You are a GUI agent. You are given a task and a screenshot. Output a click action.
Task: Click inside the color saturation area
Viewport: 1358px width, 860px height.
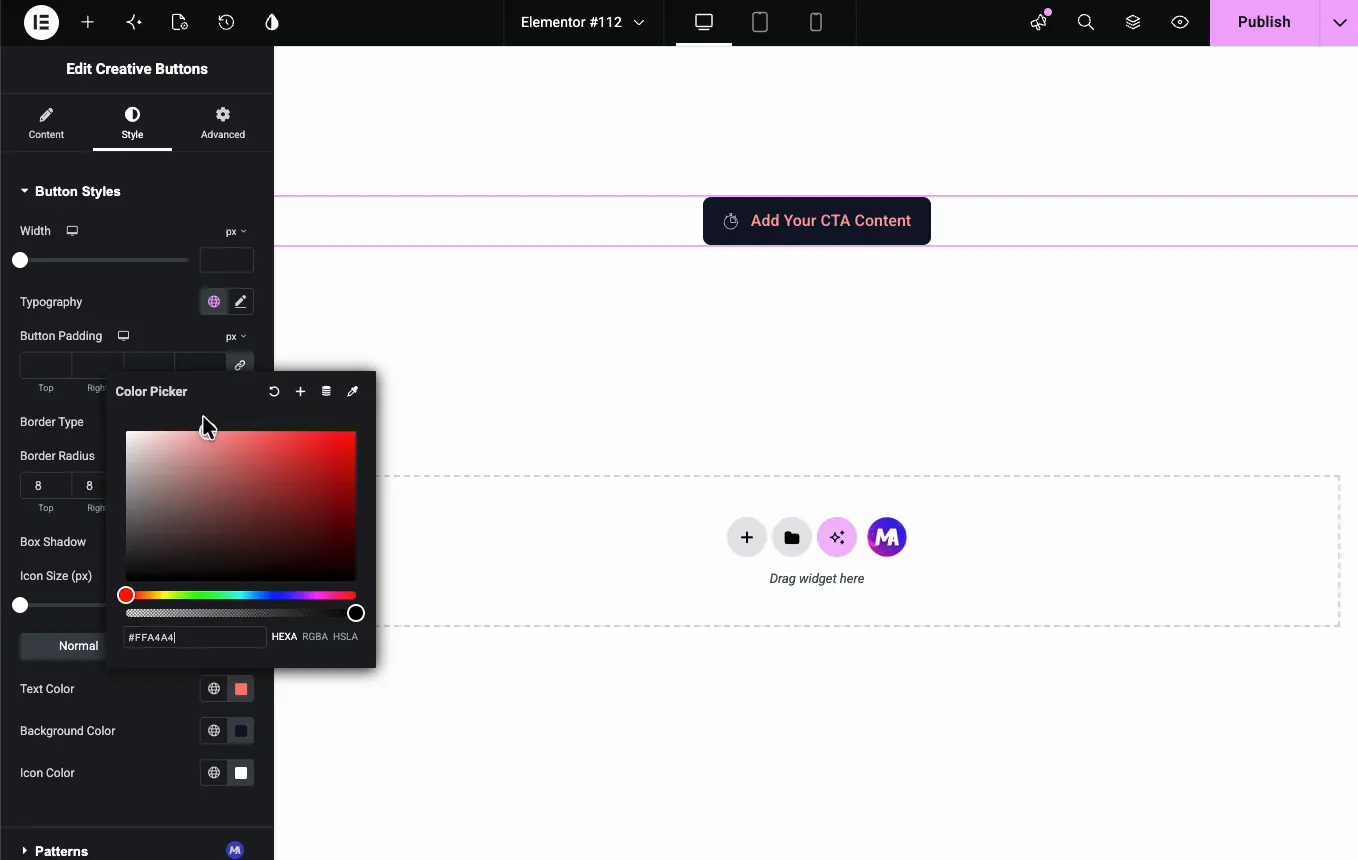(241, 506)
